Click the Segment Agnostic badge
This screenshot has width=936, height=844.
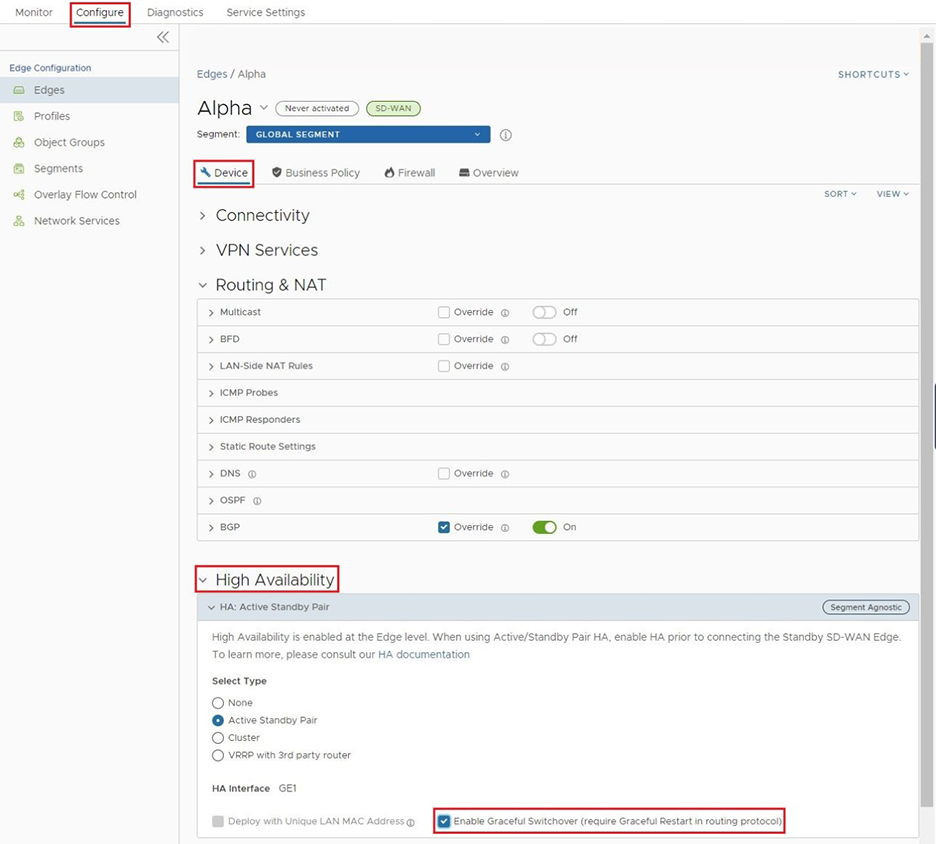pyautogui.click(x=866, y=607)
